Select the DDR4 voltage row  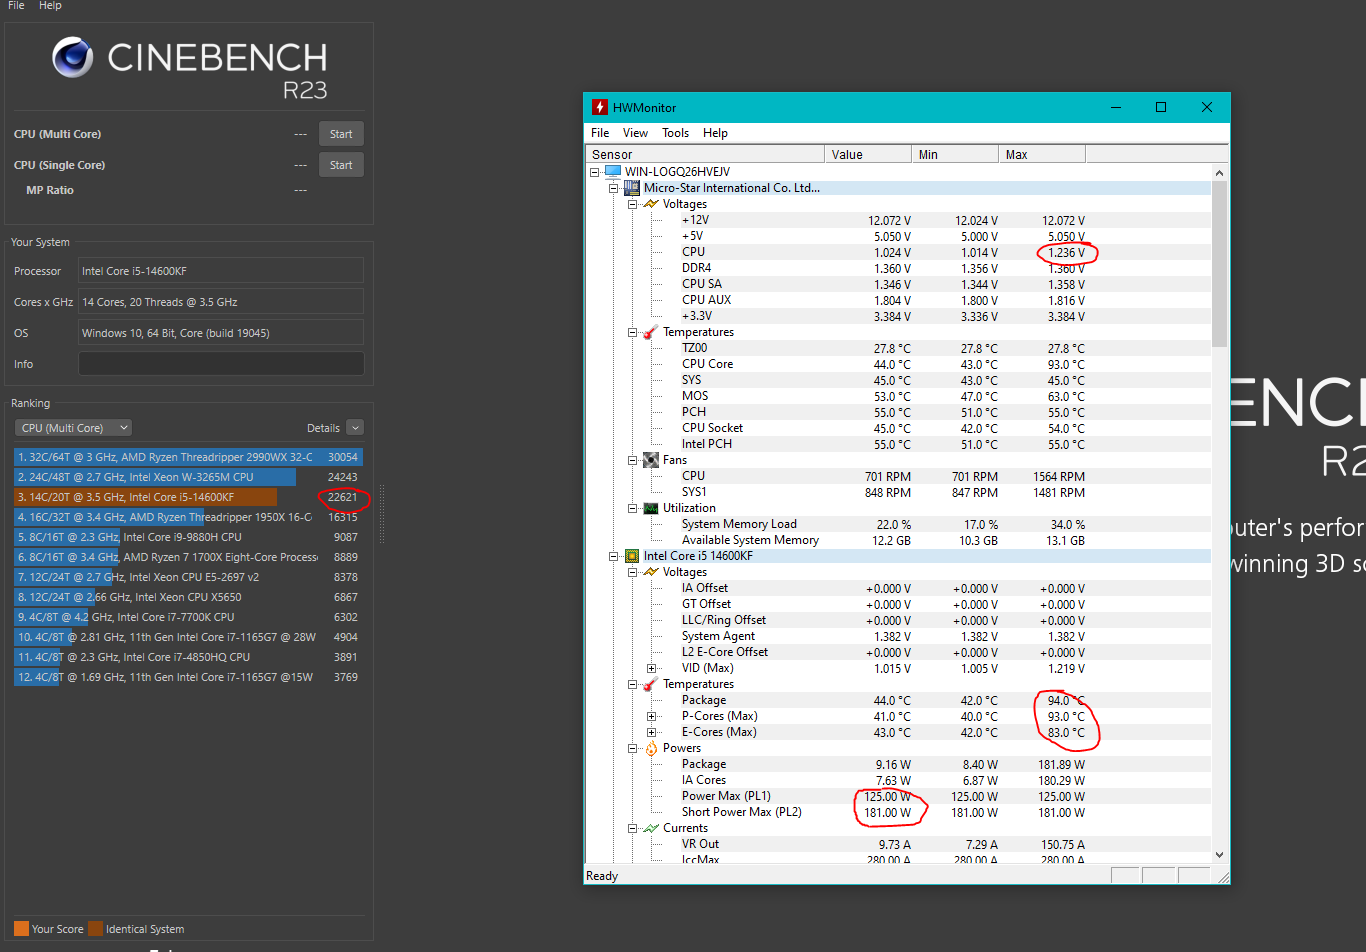point(898,268)
